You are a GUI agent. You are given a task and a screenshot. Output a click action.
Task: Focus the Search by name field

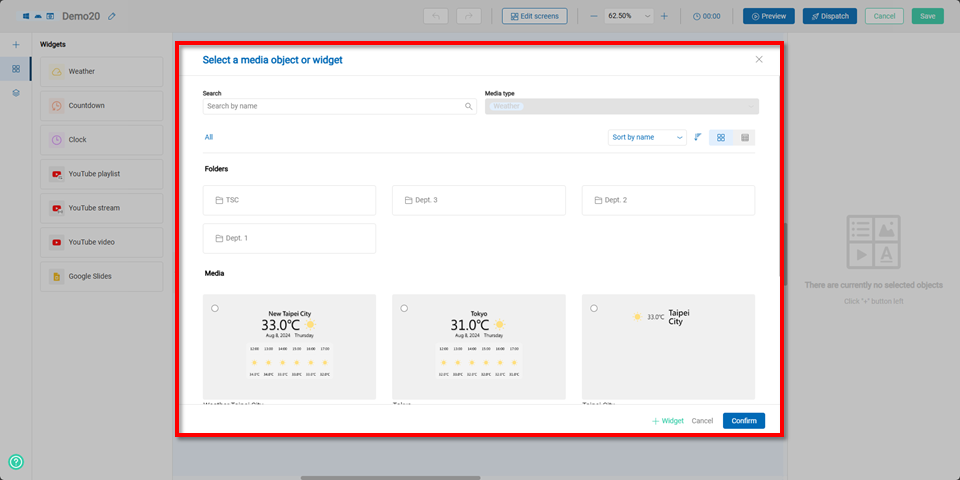point(332,106)
